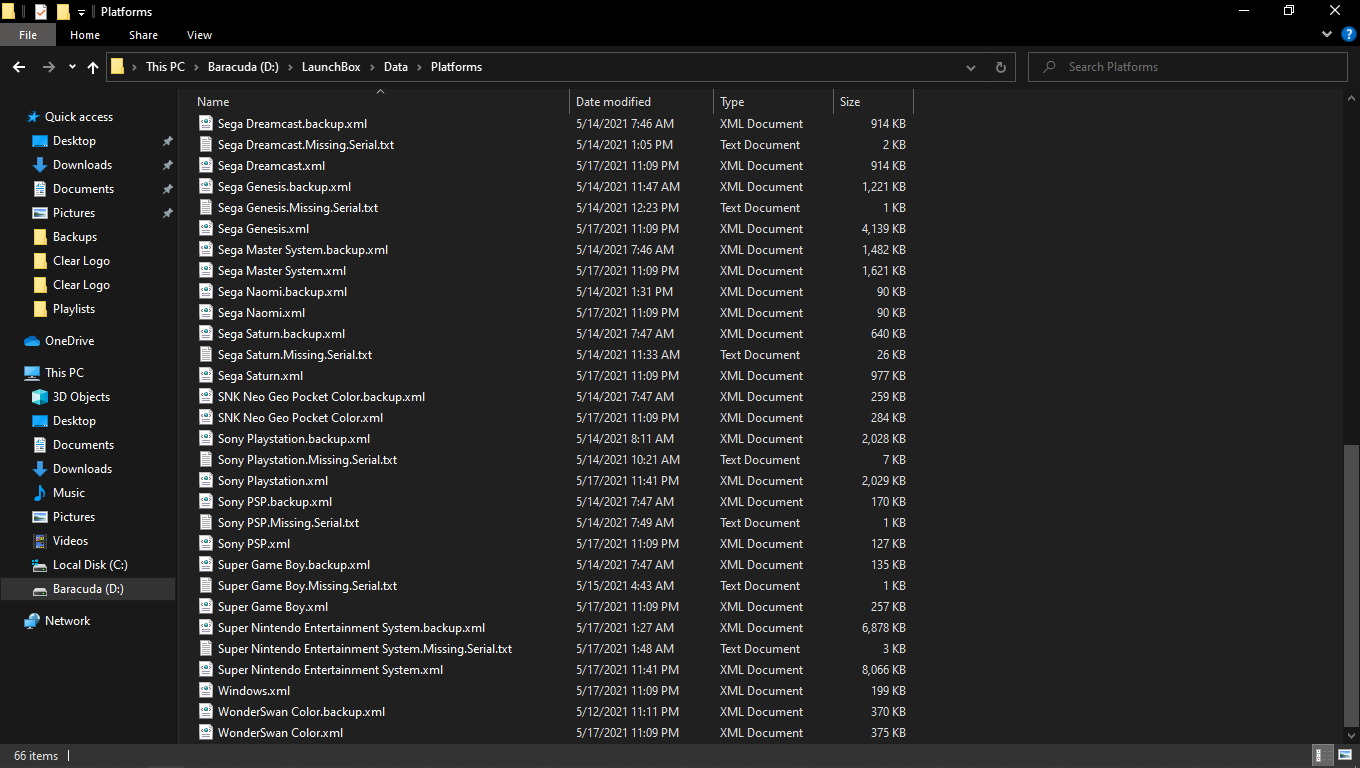Select file icon of Super Nintendo Entertainment System.xml
The image size is (1360, 768).
[206, 670]
